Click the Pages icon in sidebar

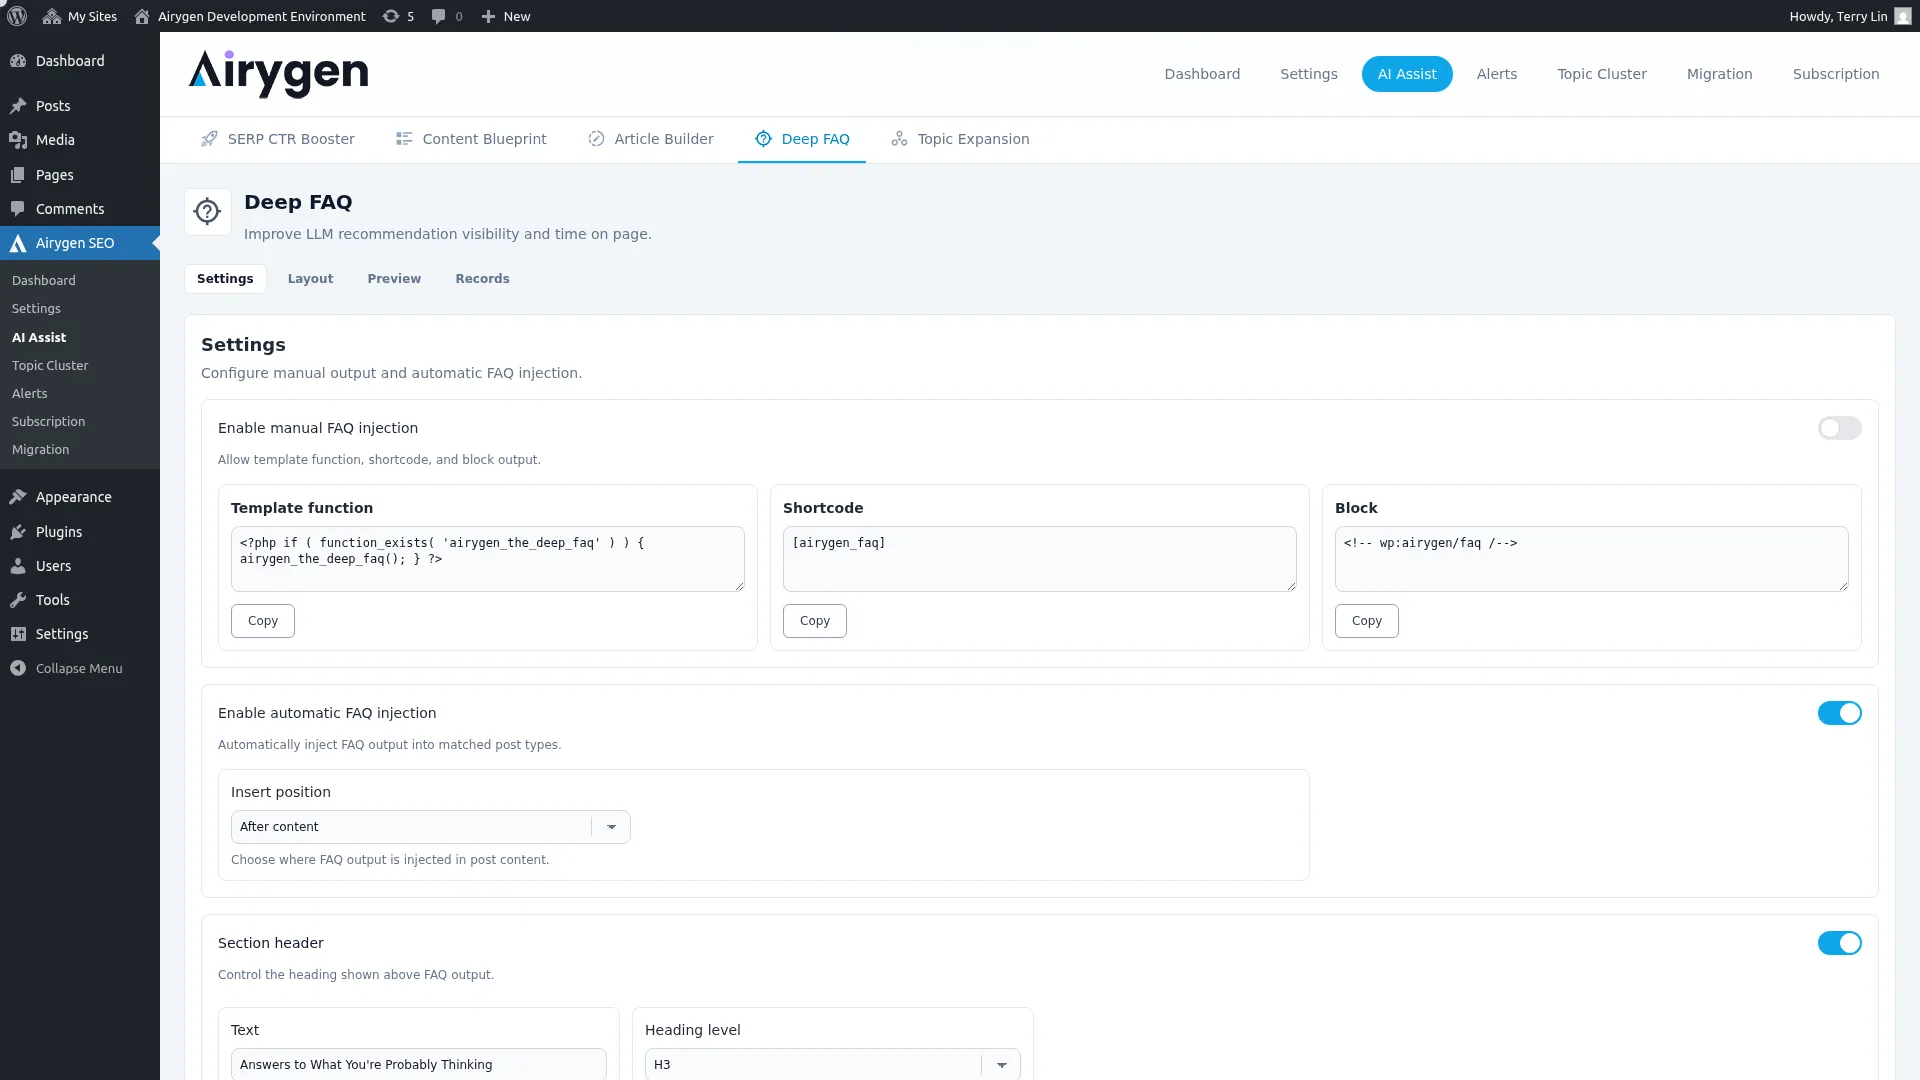18,175
